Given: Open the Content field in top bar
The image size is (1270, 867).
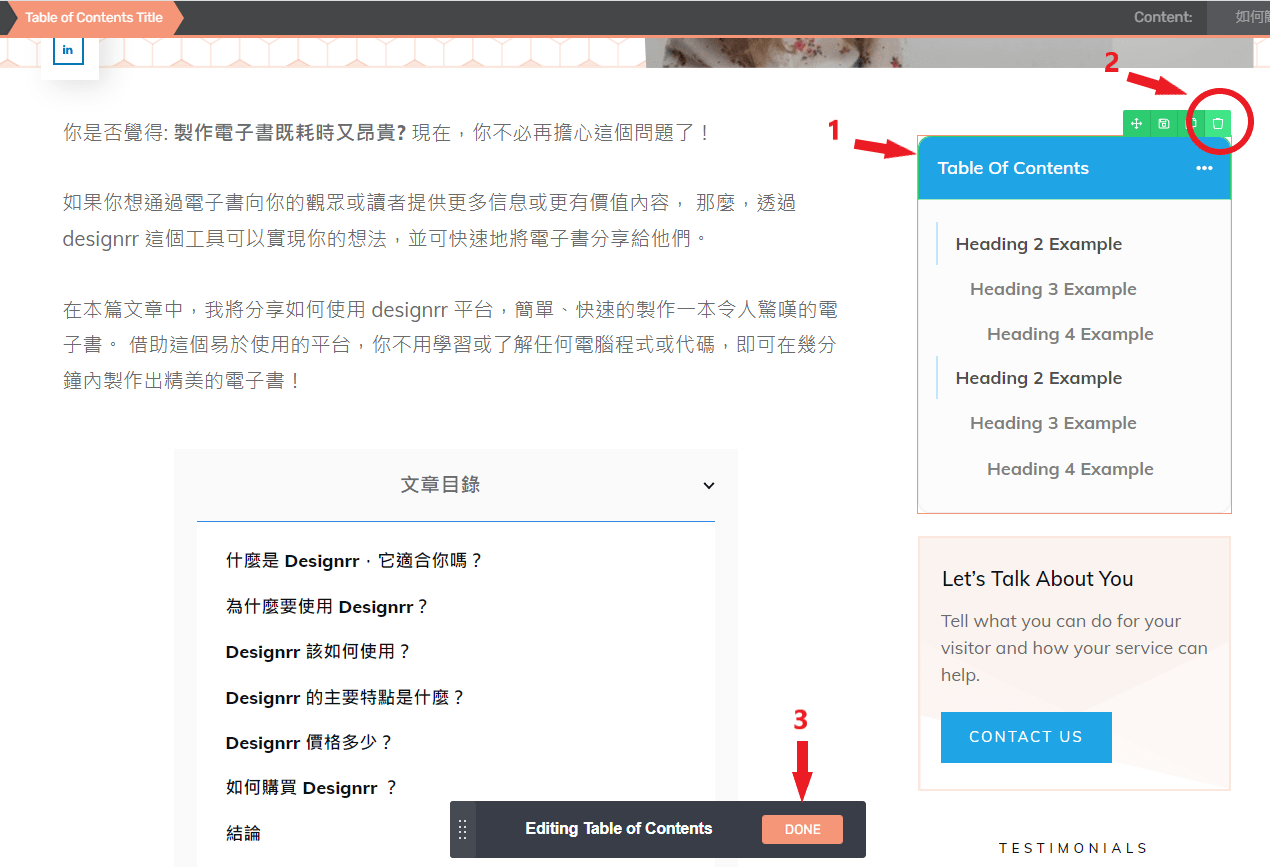Looking at the screenshot, I should [x=1238, y=17].
